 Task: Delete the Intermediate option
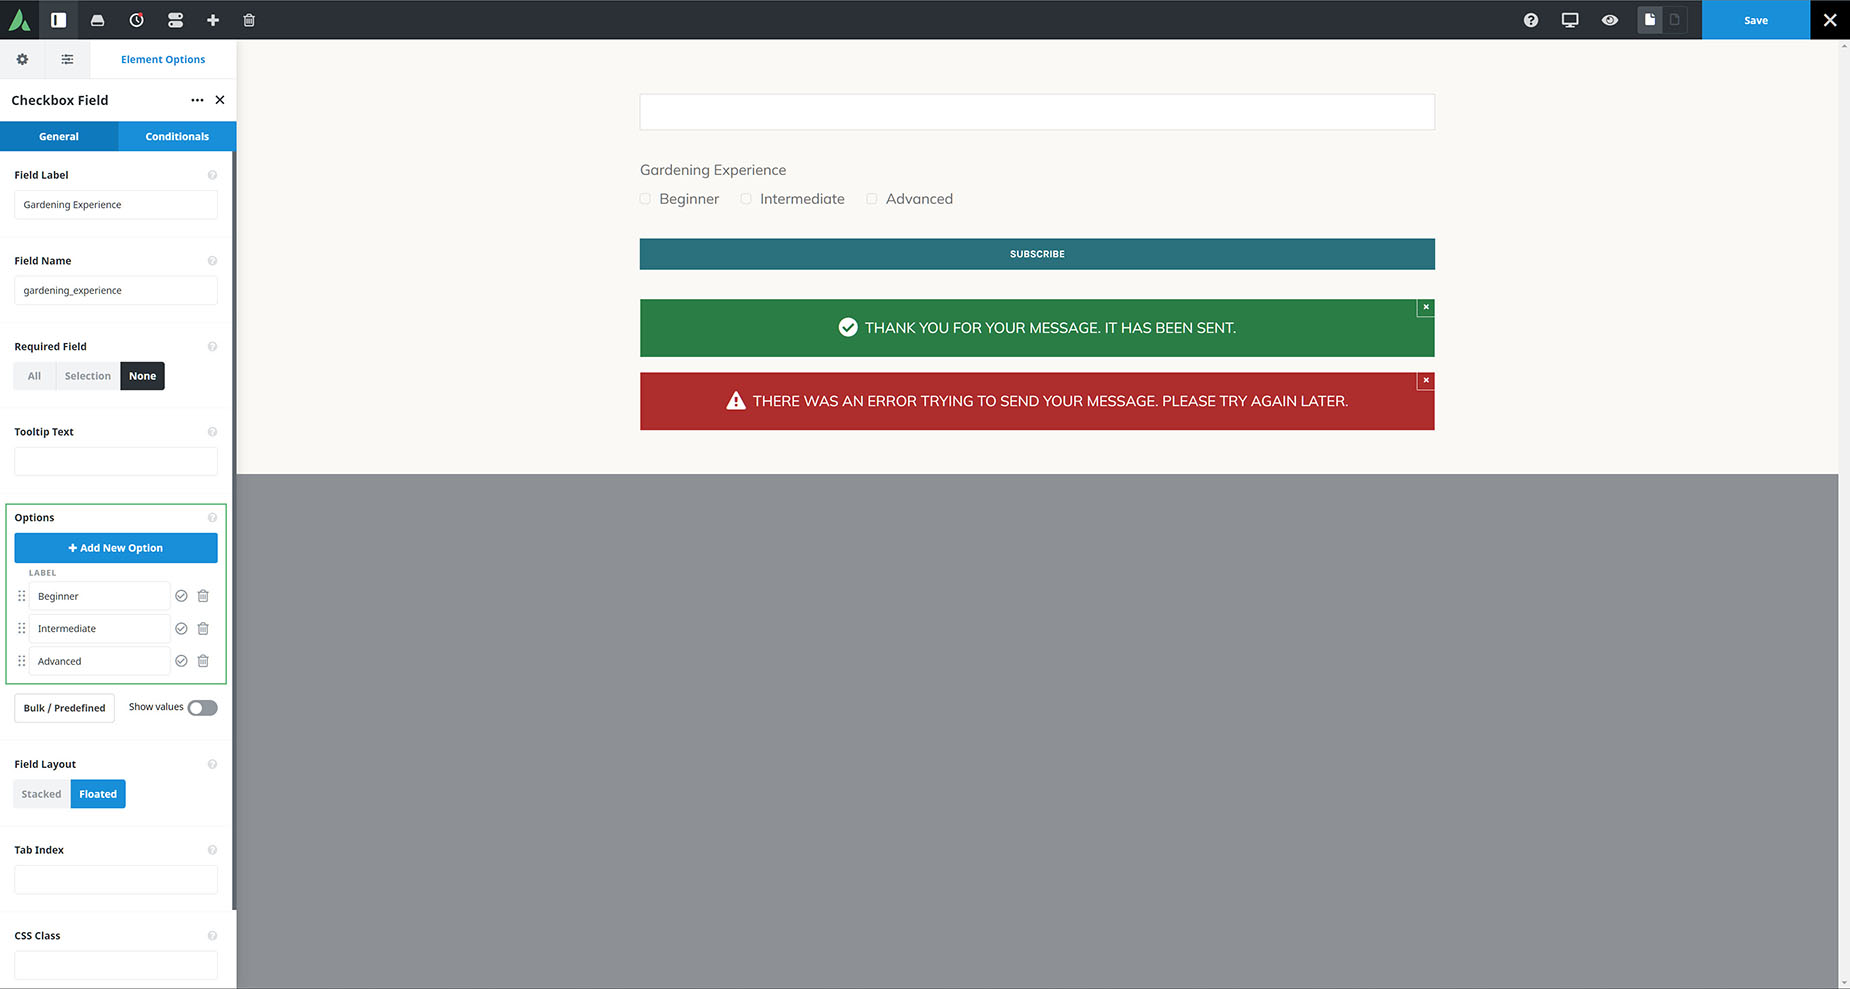coord(203,629)
